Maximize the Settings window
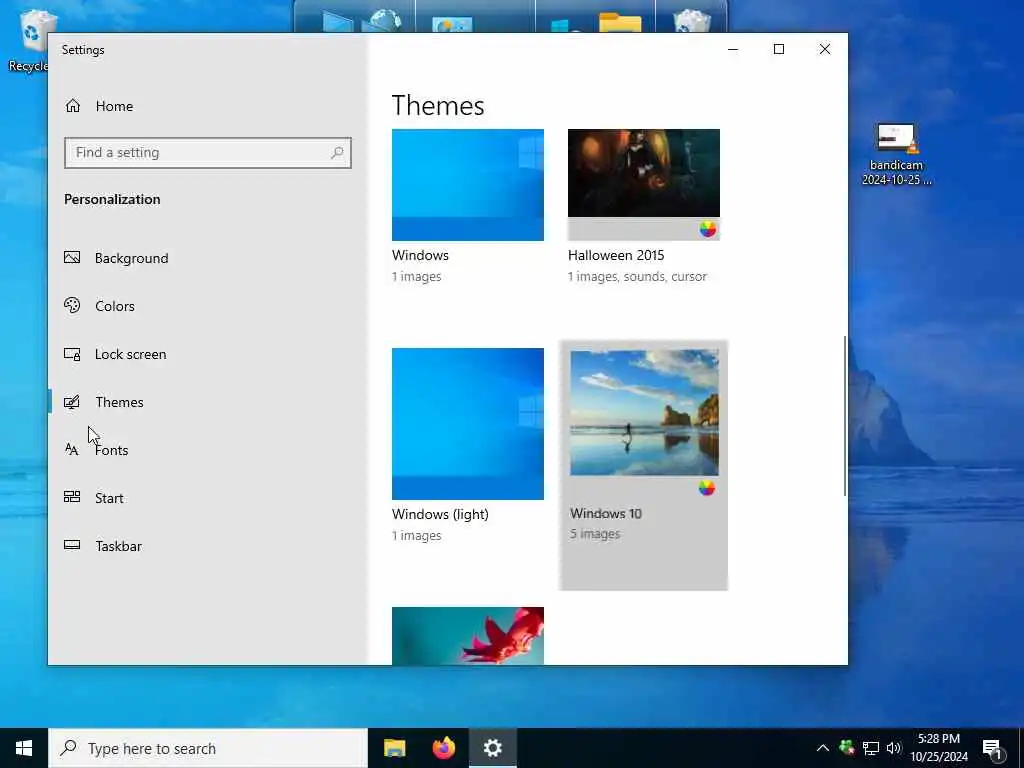Screen dimensions: 1024x768 pyautogui.click(x=778, y=50)
